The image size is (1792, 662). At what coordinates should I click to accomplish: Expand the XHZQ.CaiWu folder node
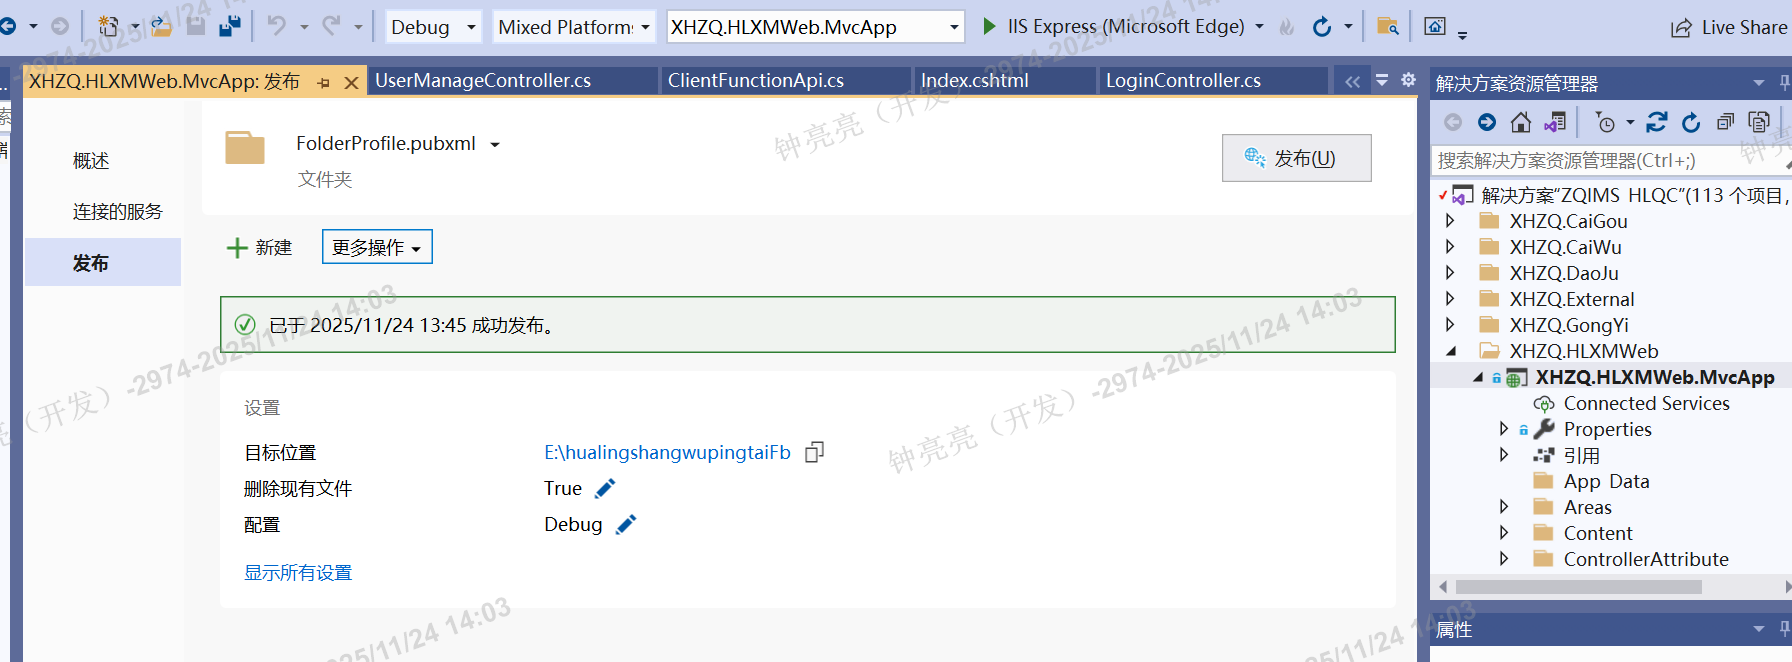[1451, 247]
